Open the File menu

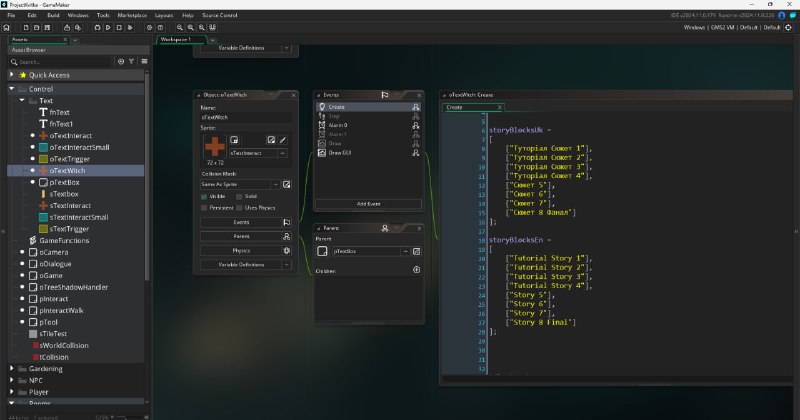tap(11, 15)
